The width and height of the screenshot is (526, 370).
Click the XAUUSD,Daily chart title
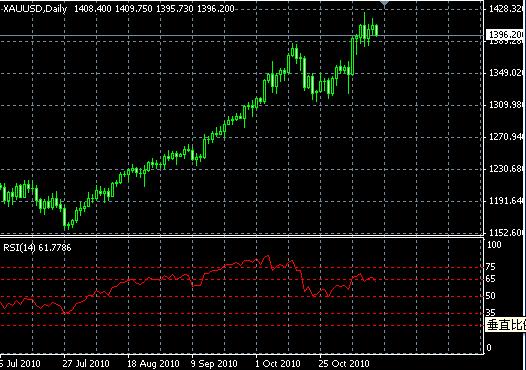click(x=34, y=9)
